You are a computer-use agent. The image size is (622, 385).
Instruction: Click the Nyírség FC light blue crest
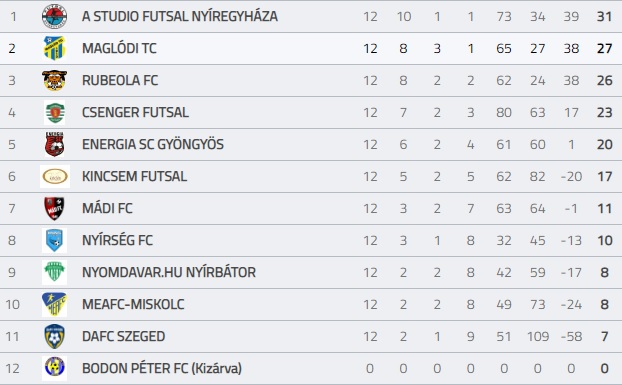[54, 240]
